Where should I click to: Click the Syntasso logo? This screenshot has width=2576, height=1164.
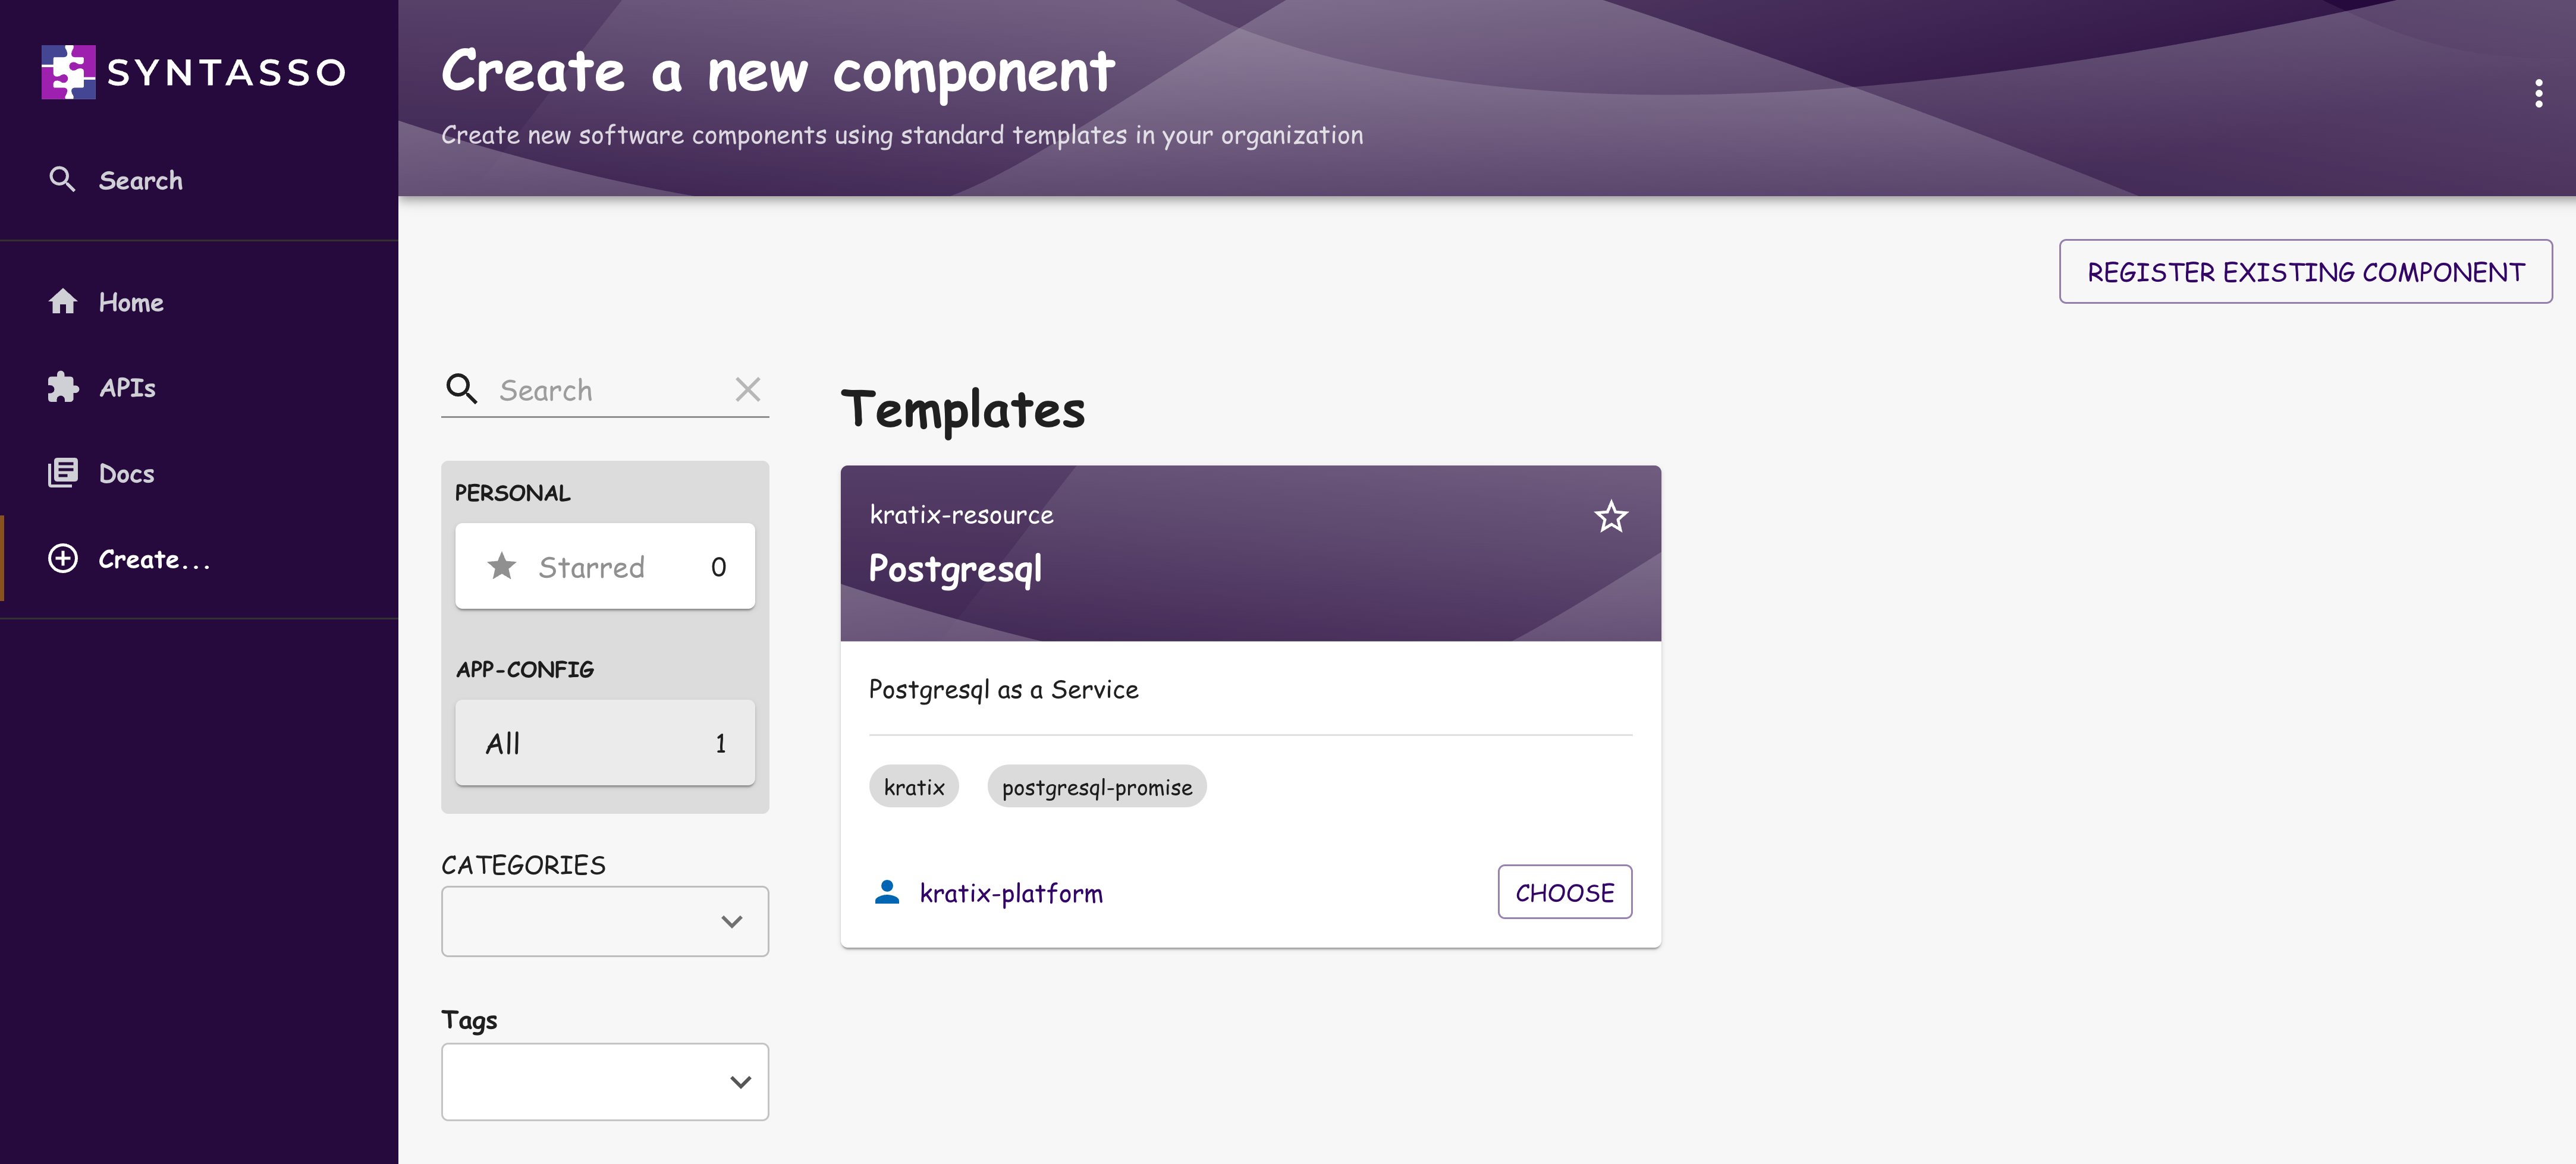(194, 72)
